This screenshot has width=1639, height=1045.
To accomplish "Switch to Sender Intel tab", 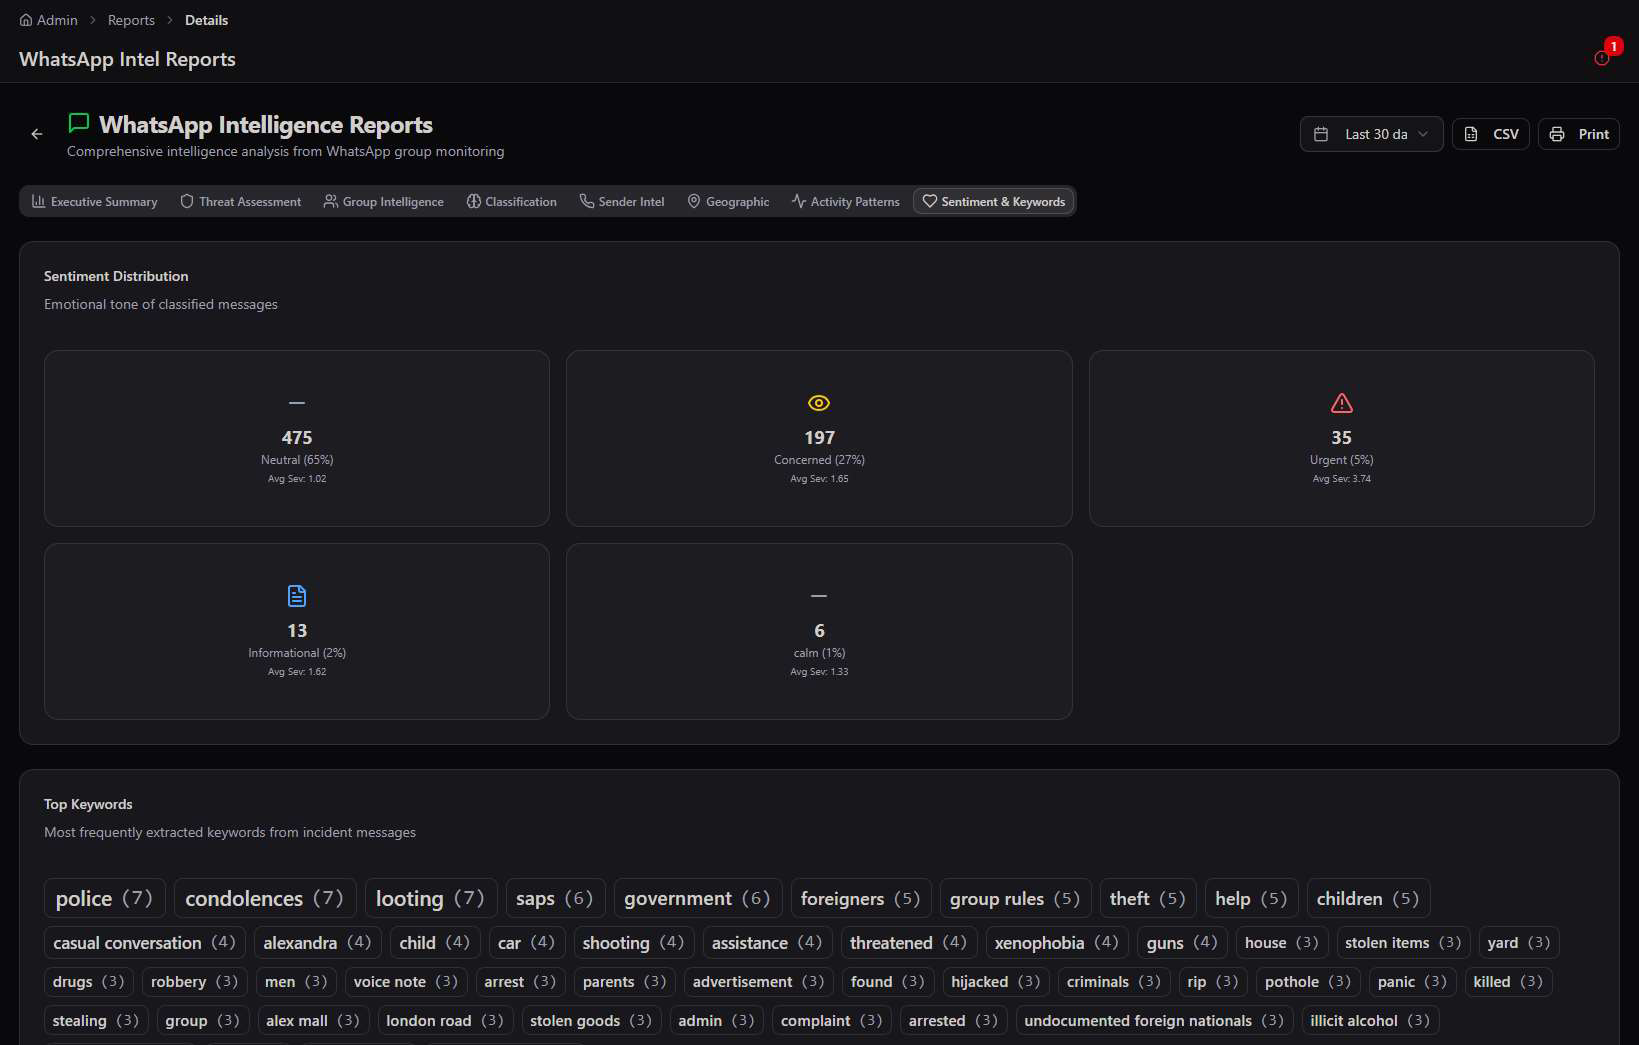I will [x=622, y=201].
